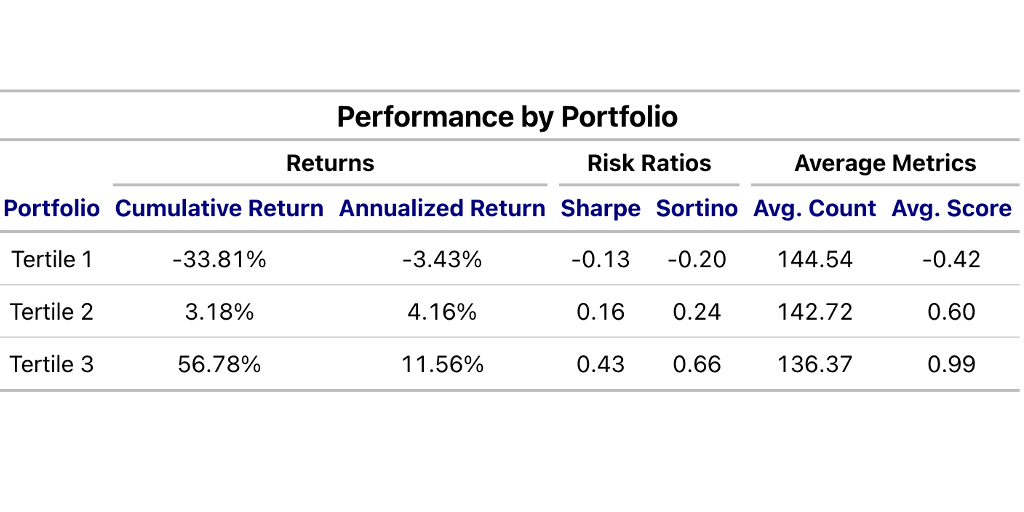Click the Performance by Portfolio title
Image resolution: width=1024 pixels, height=512 pixels.
[x=507, y=117]
